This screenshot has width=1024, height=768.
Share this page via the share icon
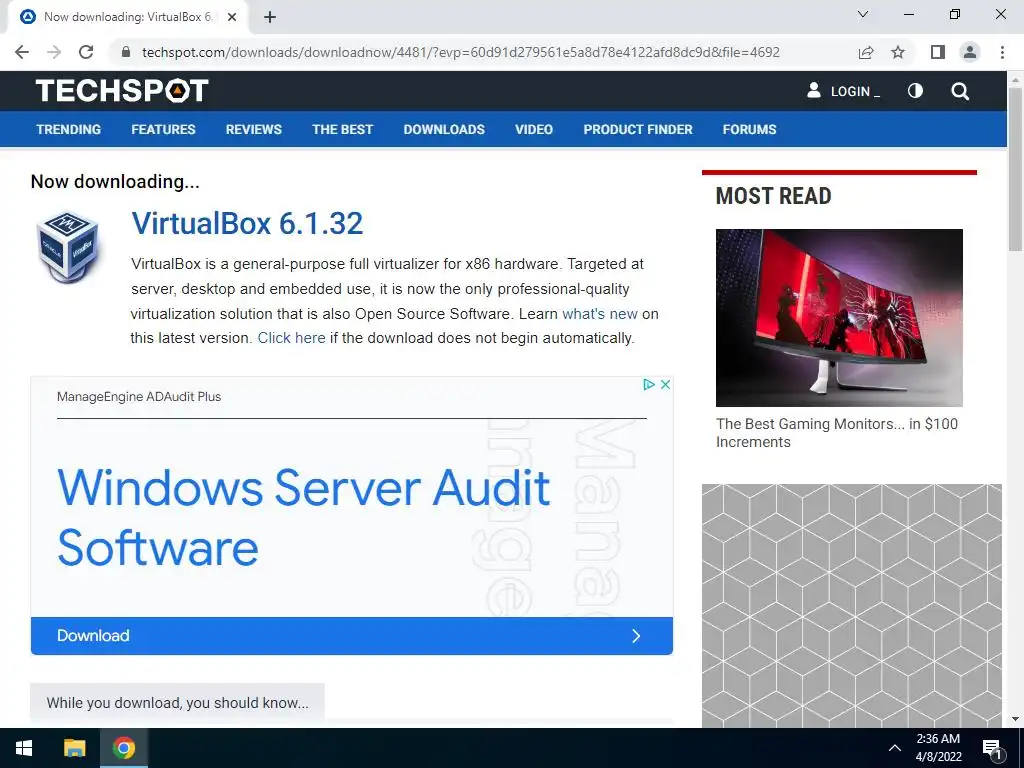pos(866,52)
